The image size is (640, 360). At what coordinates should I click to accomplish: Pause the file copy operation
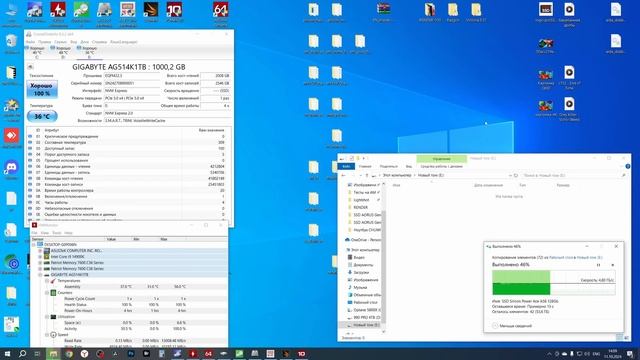598,265
